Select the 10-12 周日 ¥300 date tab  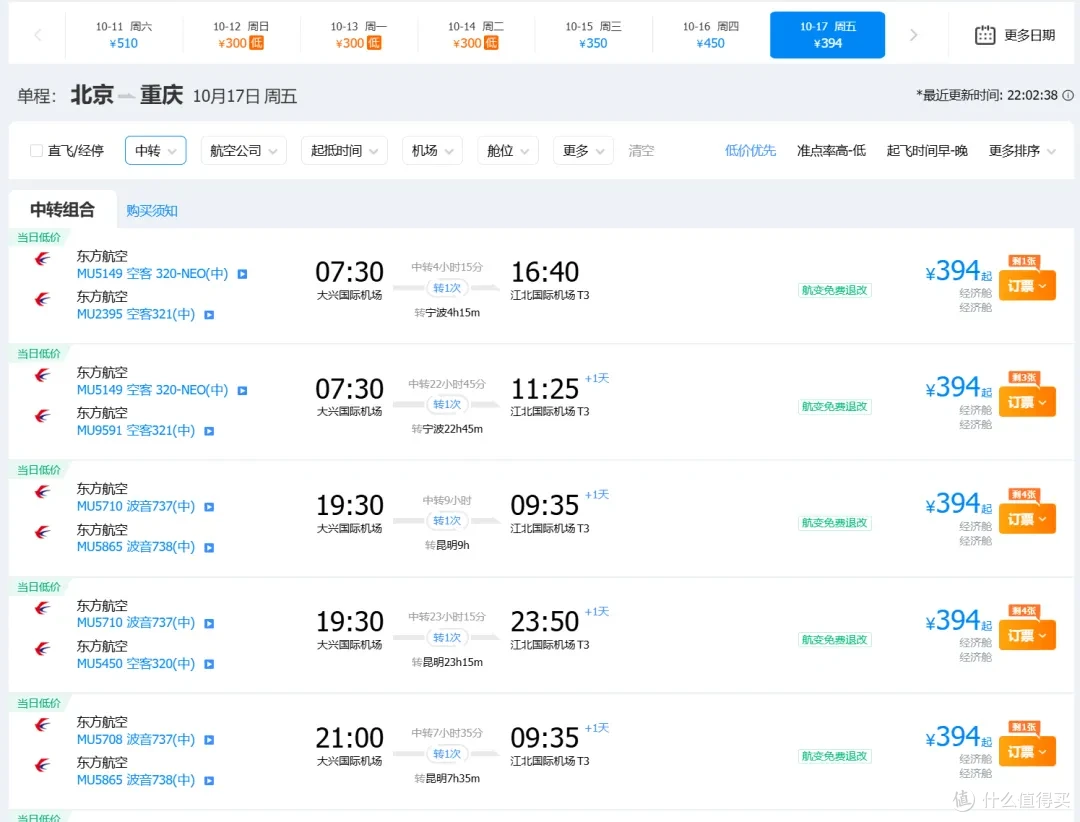241,35
